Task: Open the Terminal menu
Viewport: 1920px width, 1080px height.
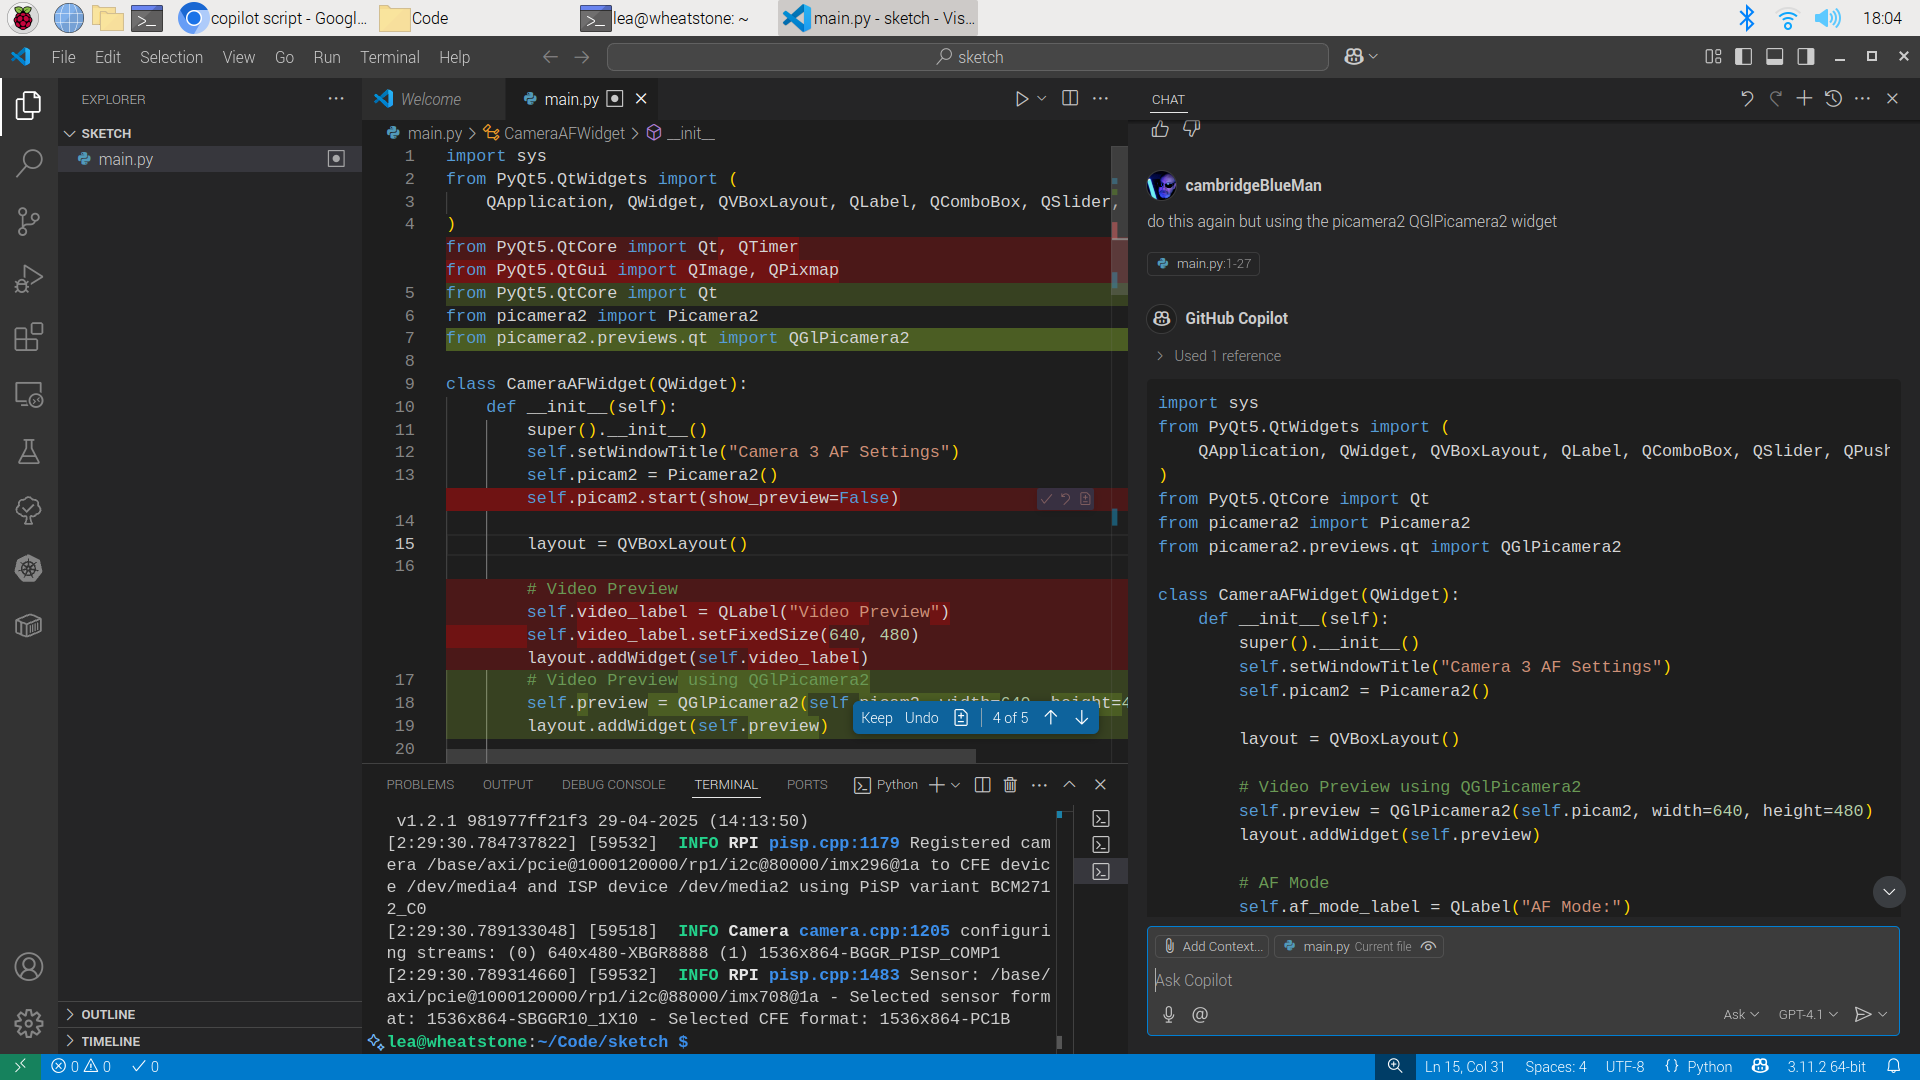Action: [389, 57]
